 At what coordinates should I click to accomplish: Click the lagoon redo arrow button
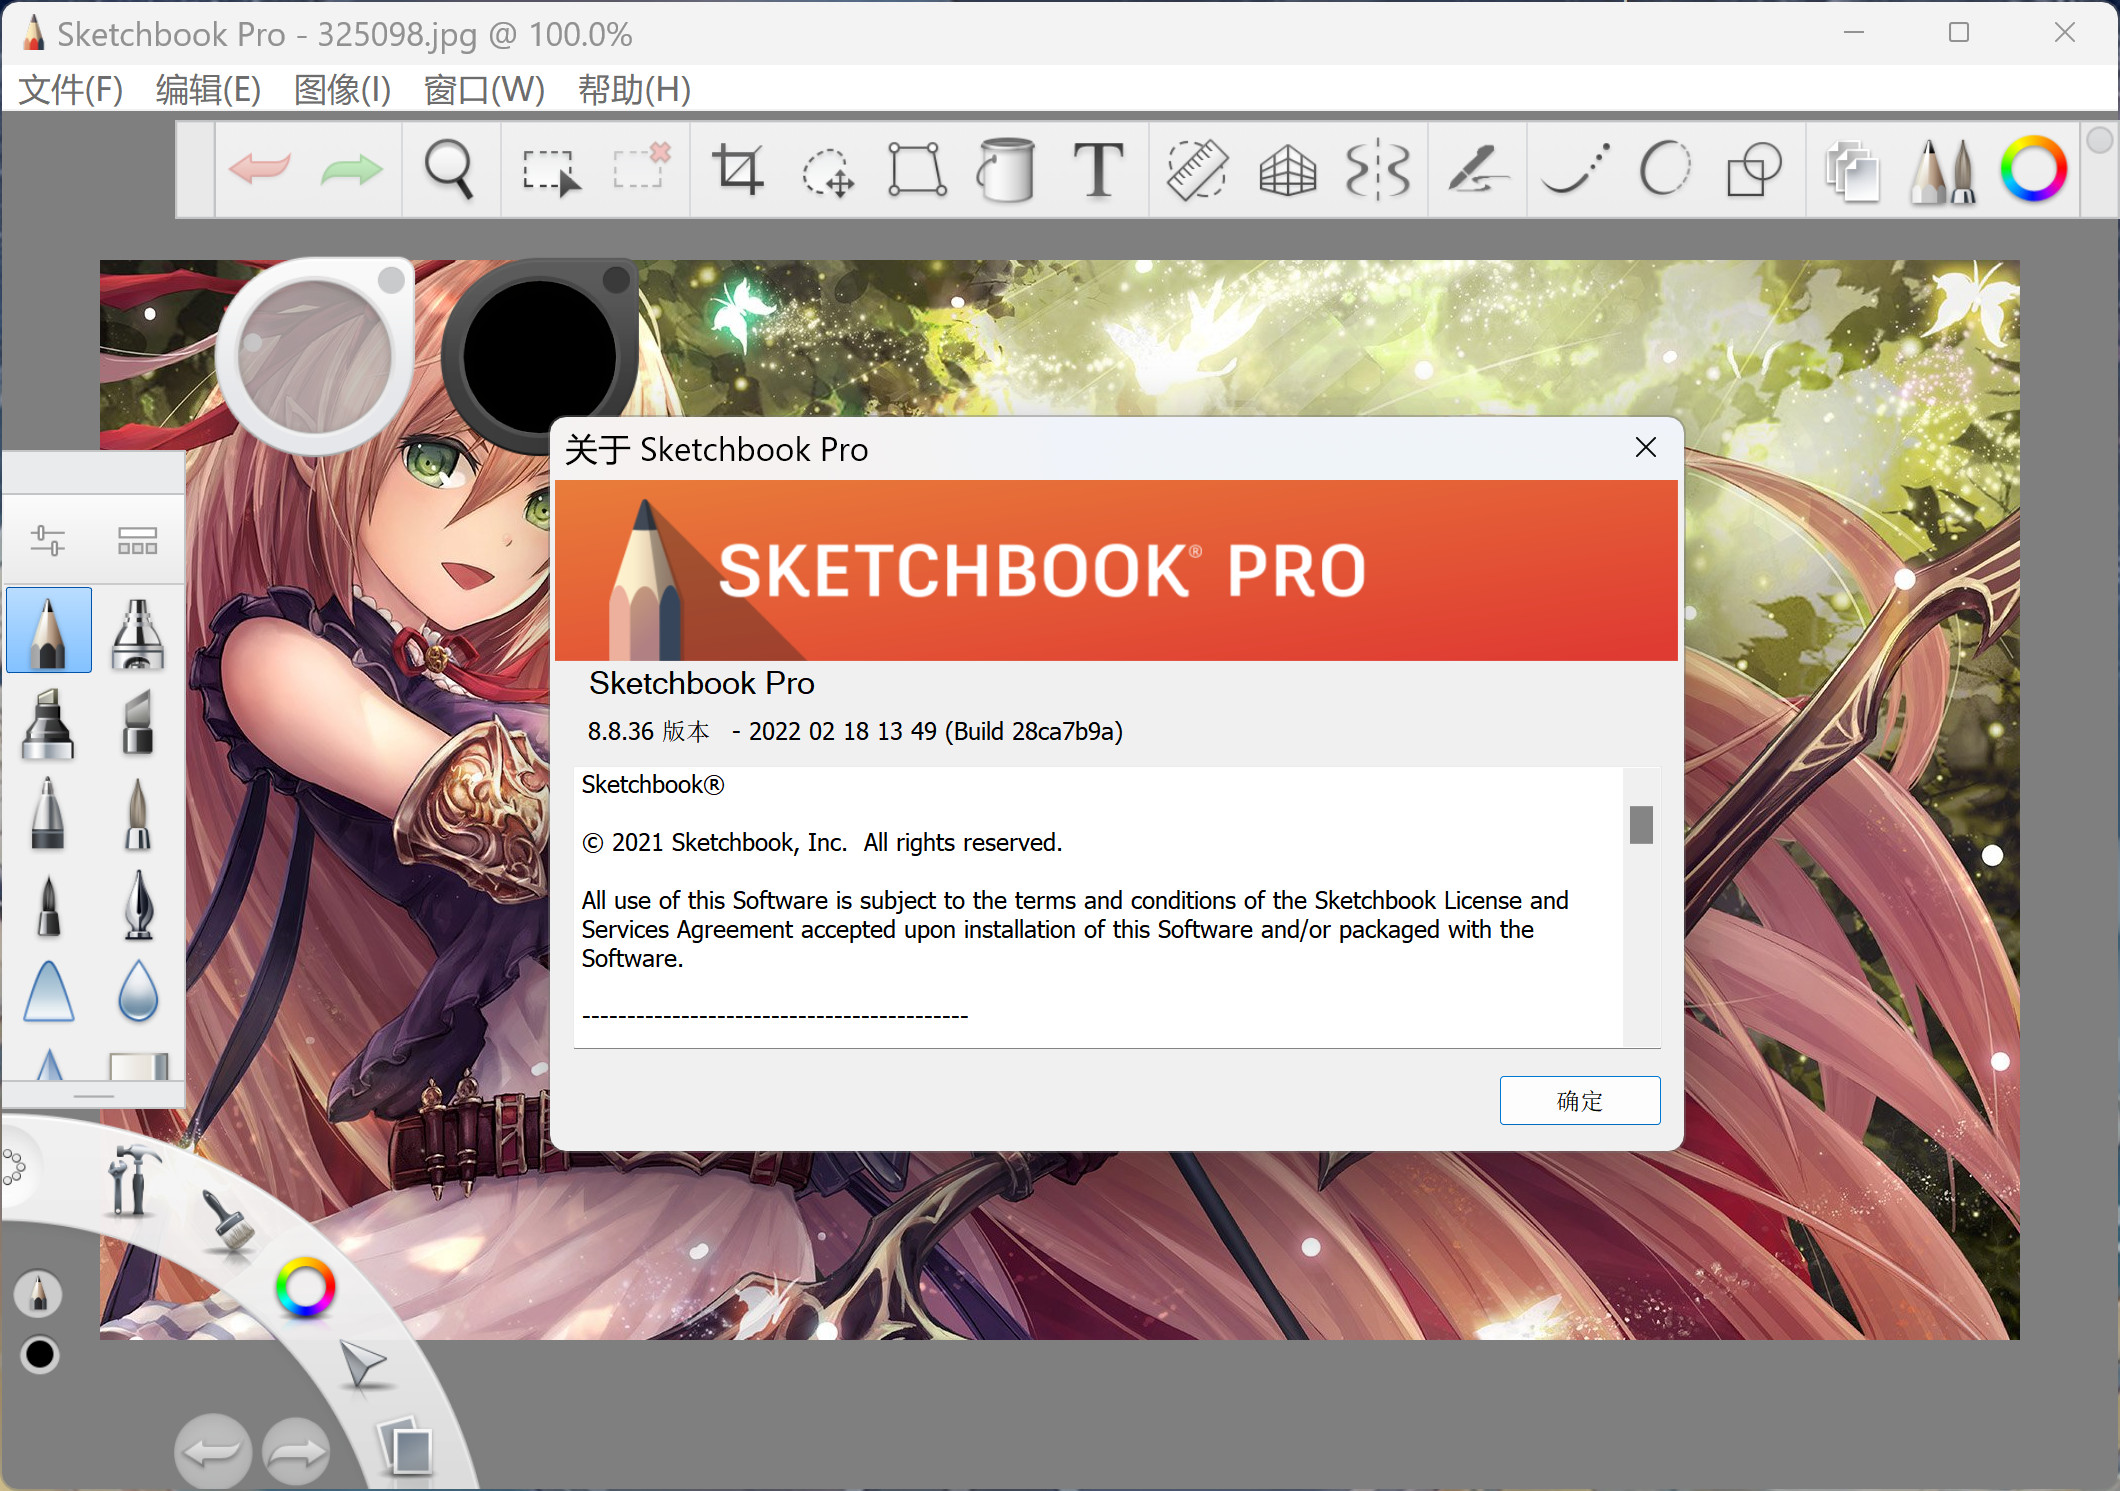297,1452
